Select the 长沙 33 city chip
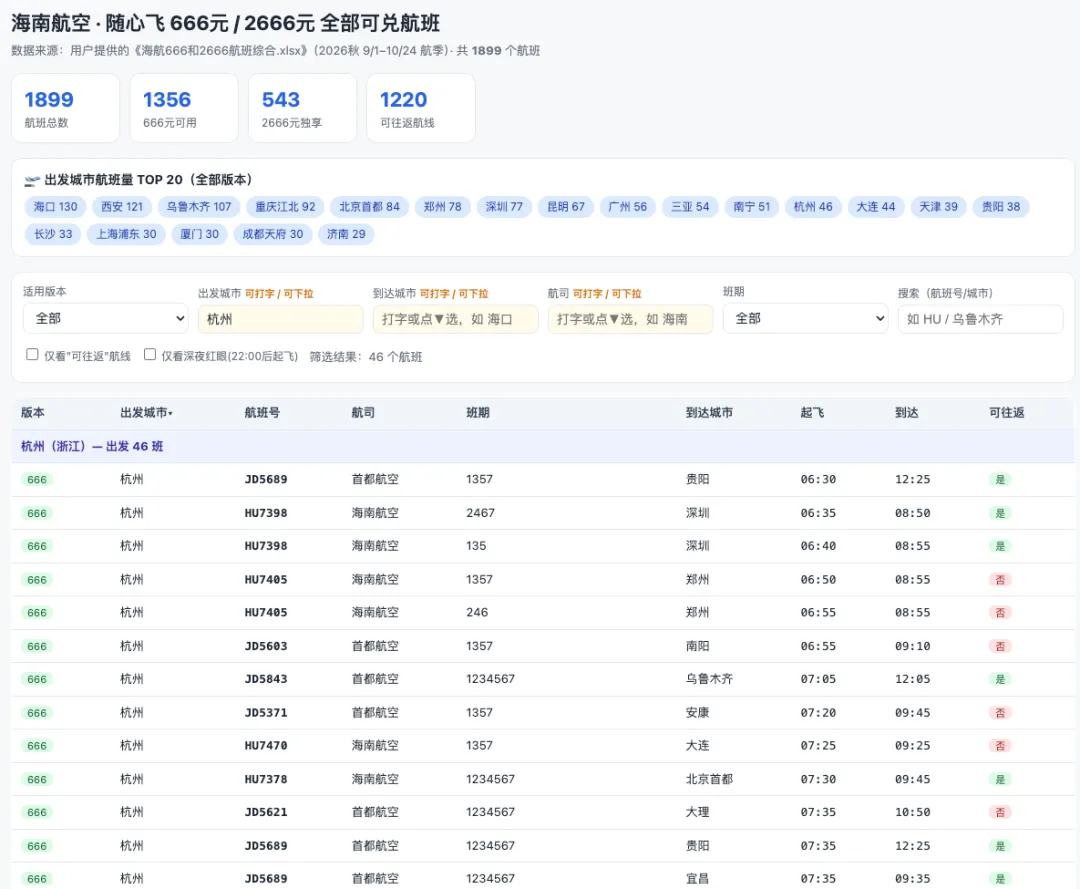The image size is (1080, 889). pos(53,234)
